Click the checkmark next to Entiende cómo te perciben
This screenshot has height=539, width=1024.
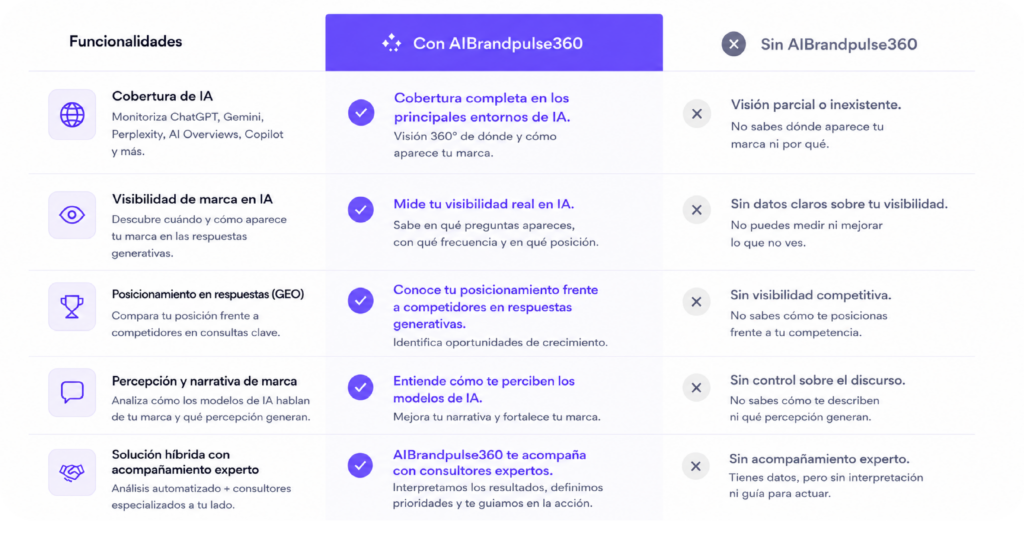[360, 387]
